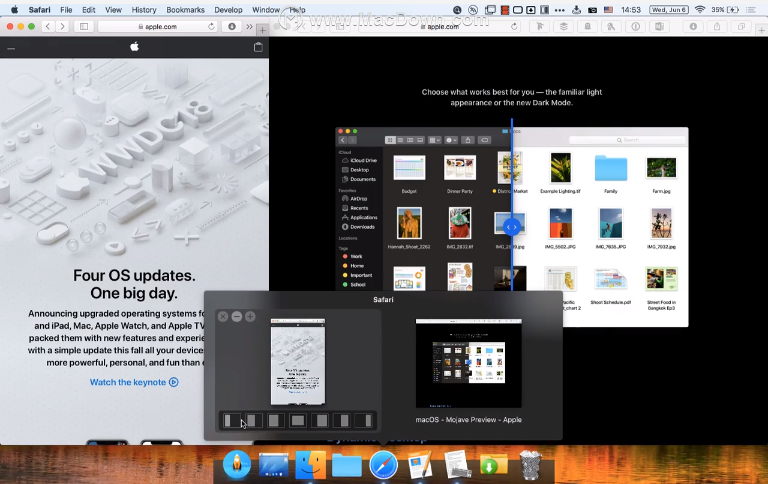Open the Wi-Fi status menu

[699, 9]
